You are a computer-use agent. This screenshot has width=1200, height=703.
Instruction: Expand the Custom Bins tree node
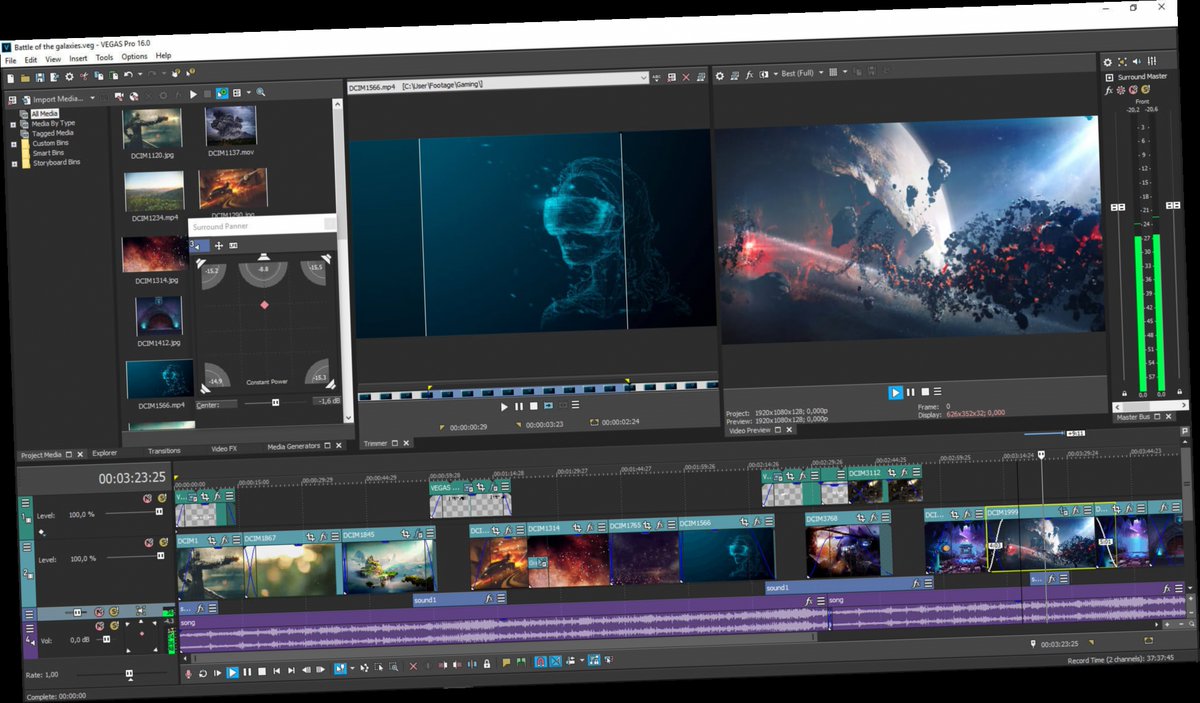(13, 144)
